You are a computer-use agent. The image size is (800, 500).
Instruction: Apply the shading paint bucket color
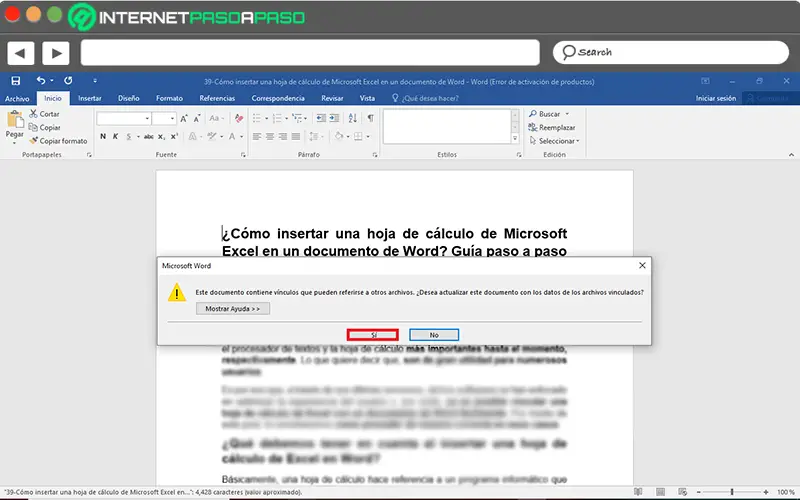[x=339, y=136]
